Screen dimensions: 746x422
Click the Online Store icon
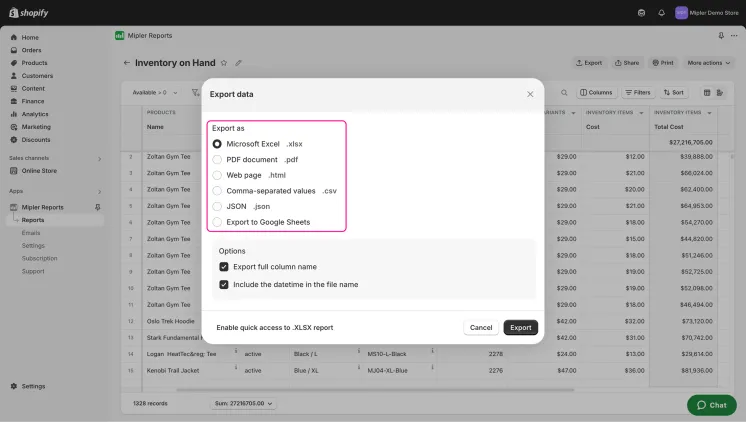(x=14, y=171)
